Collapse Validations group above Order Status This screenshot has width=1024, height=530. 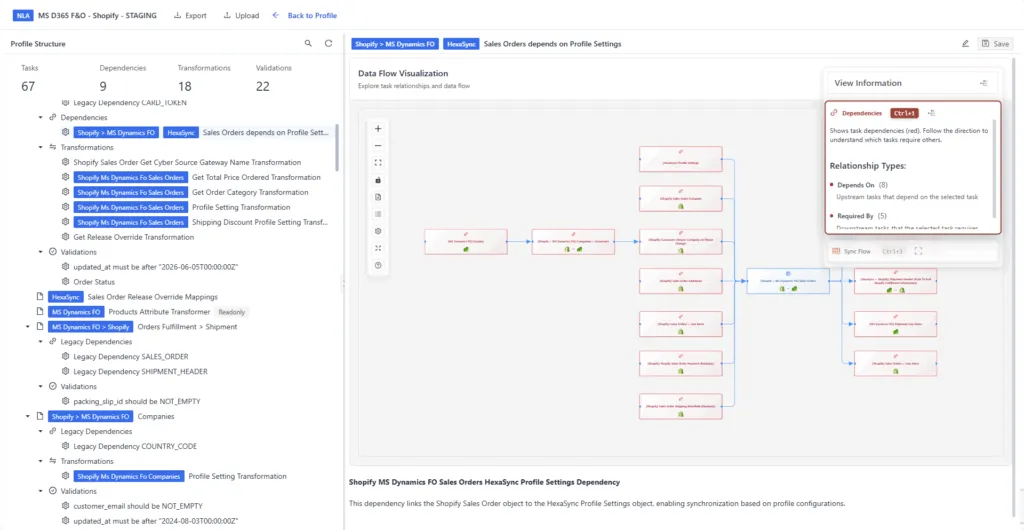pos(40,252)
